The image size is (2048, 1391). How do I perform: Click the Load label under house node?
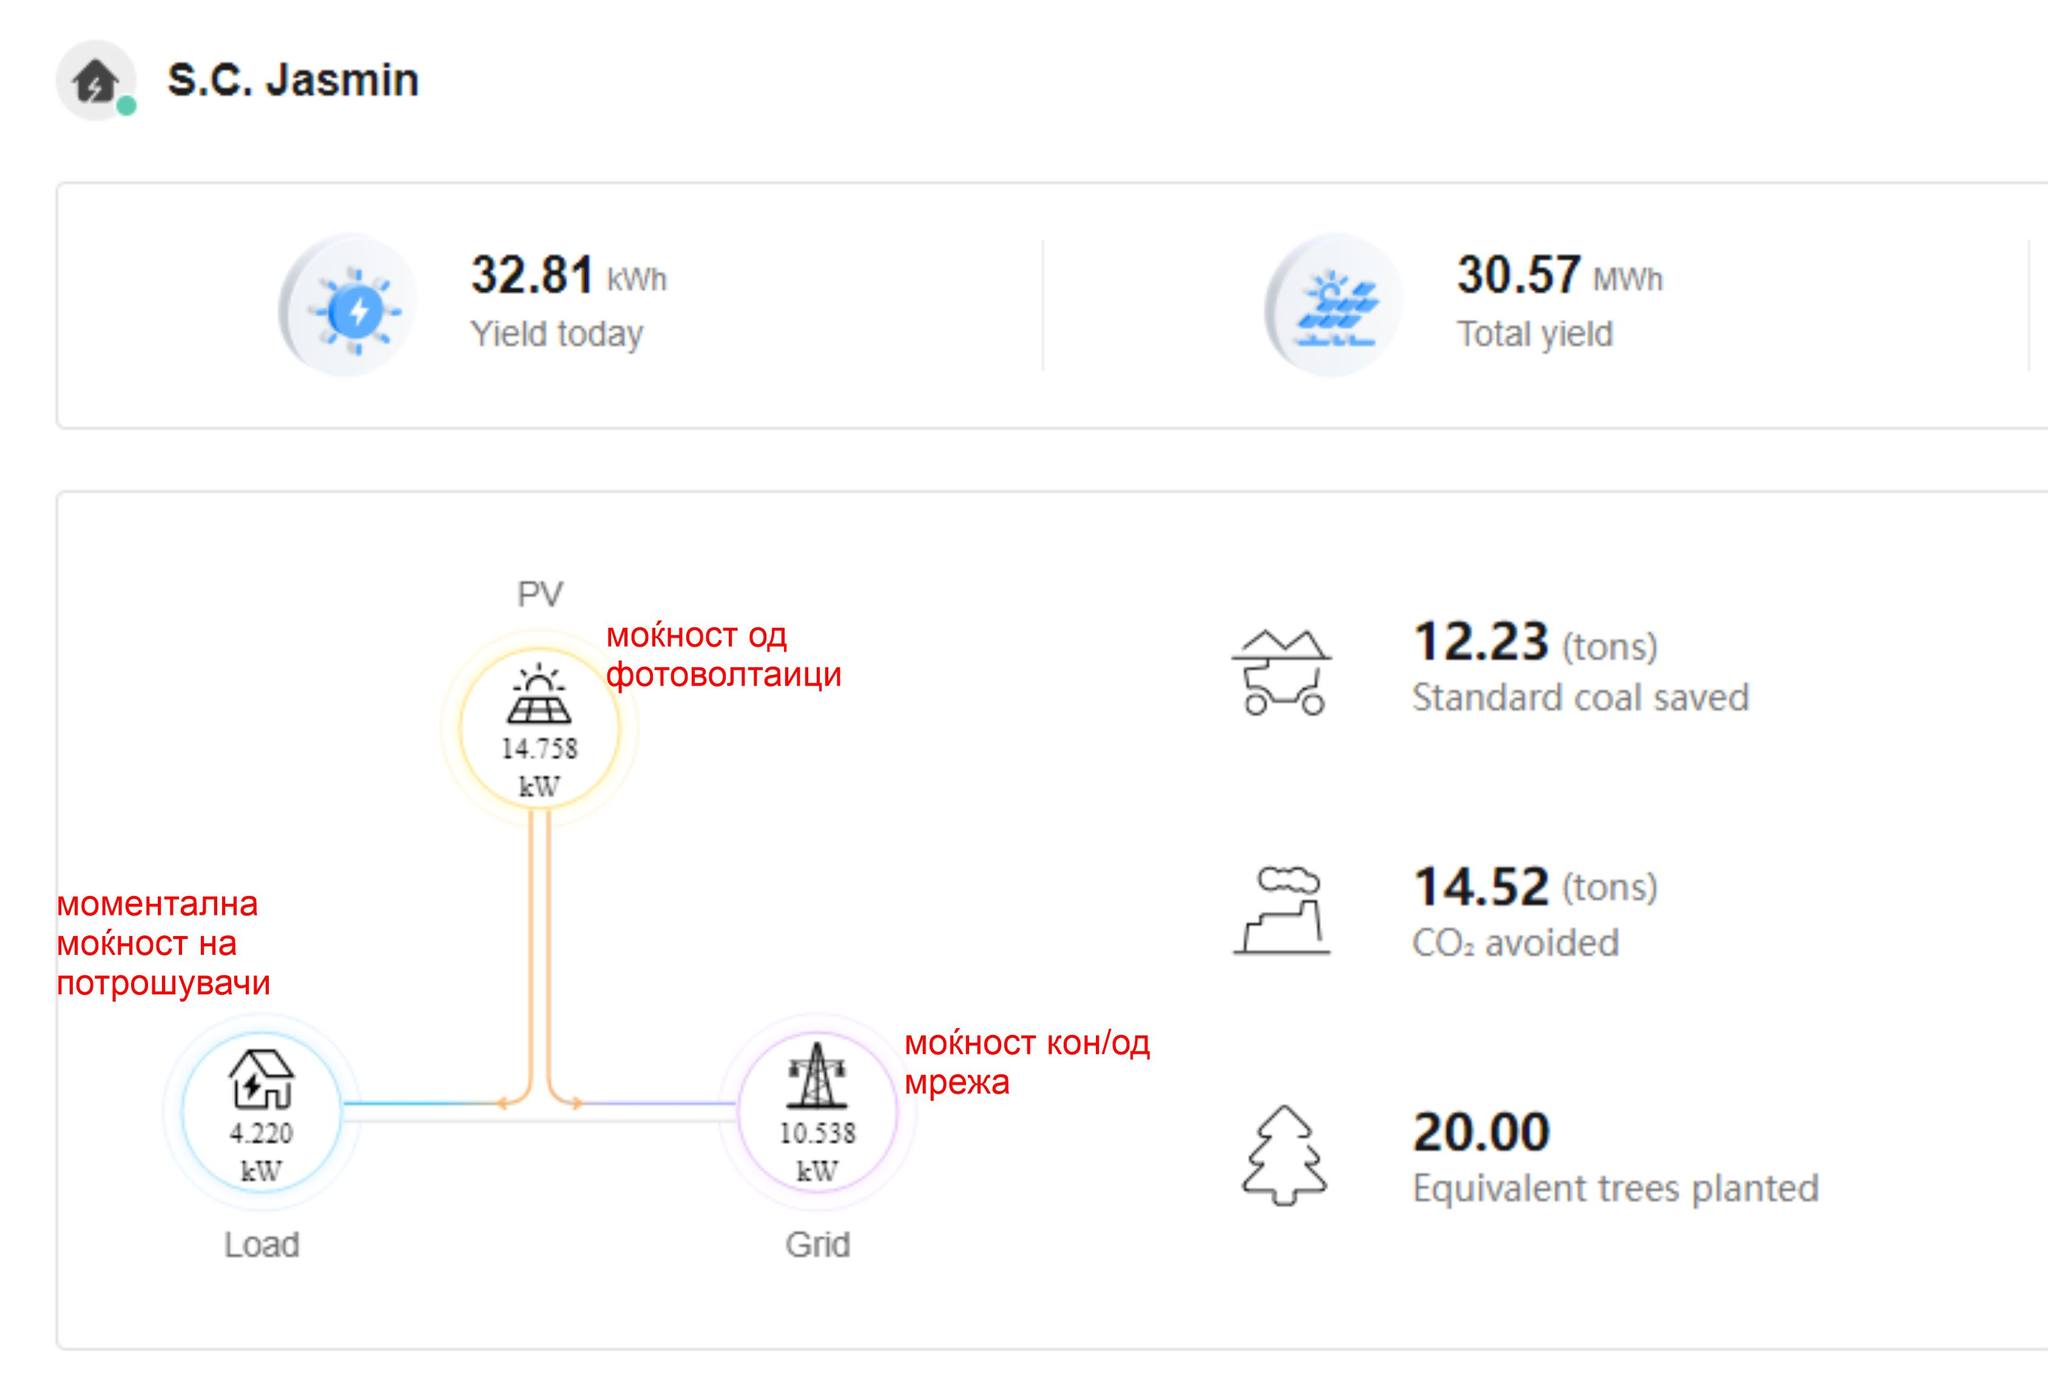(x=262, y=1245)
